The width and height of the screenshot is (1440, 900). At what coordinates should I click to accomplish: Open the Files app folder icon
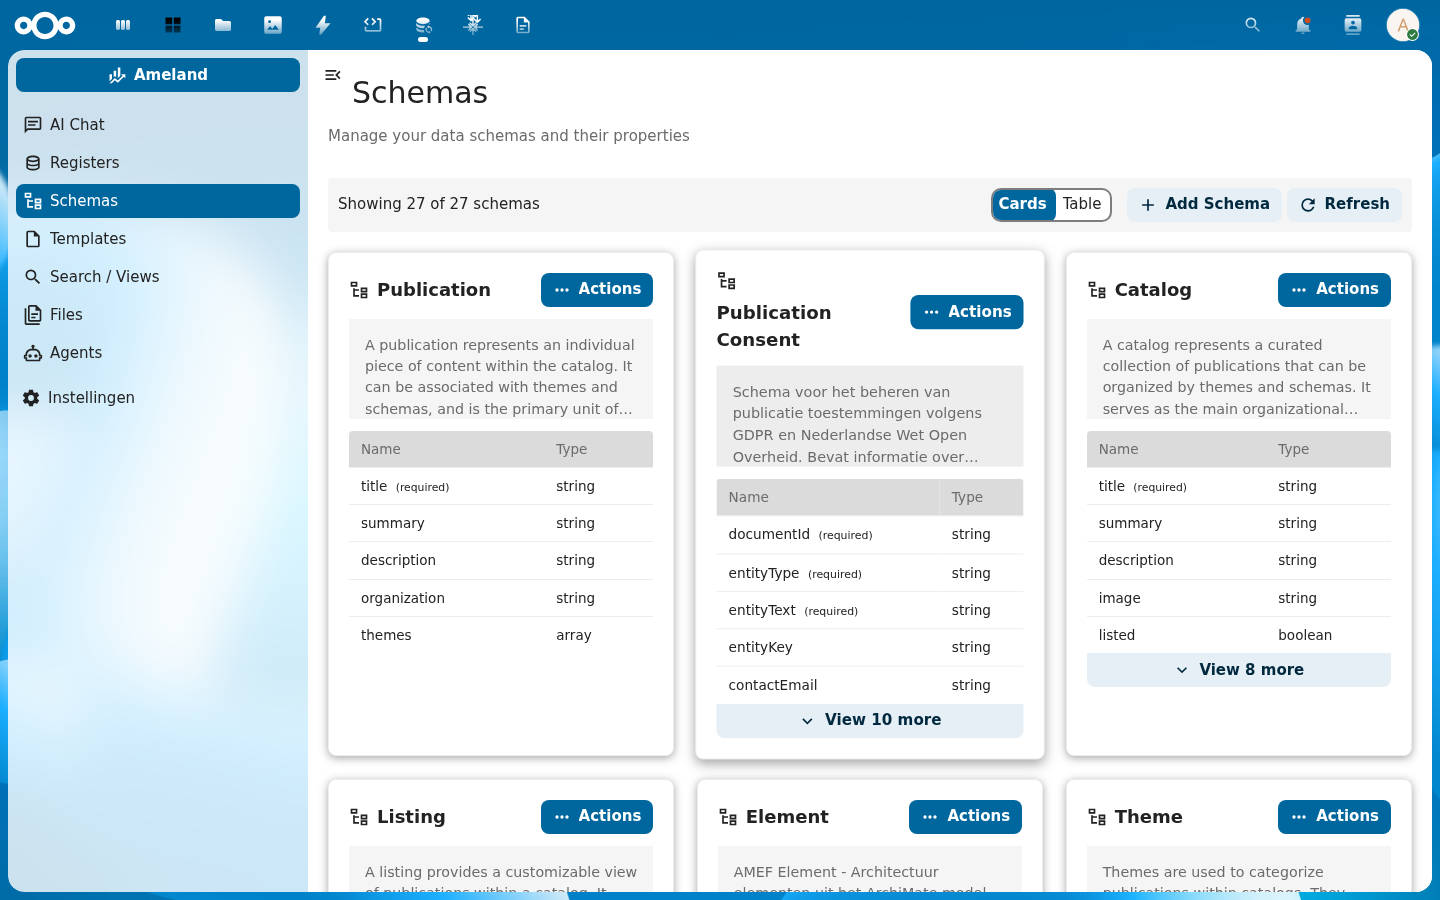point(223,25)
